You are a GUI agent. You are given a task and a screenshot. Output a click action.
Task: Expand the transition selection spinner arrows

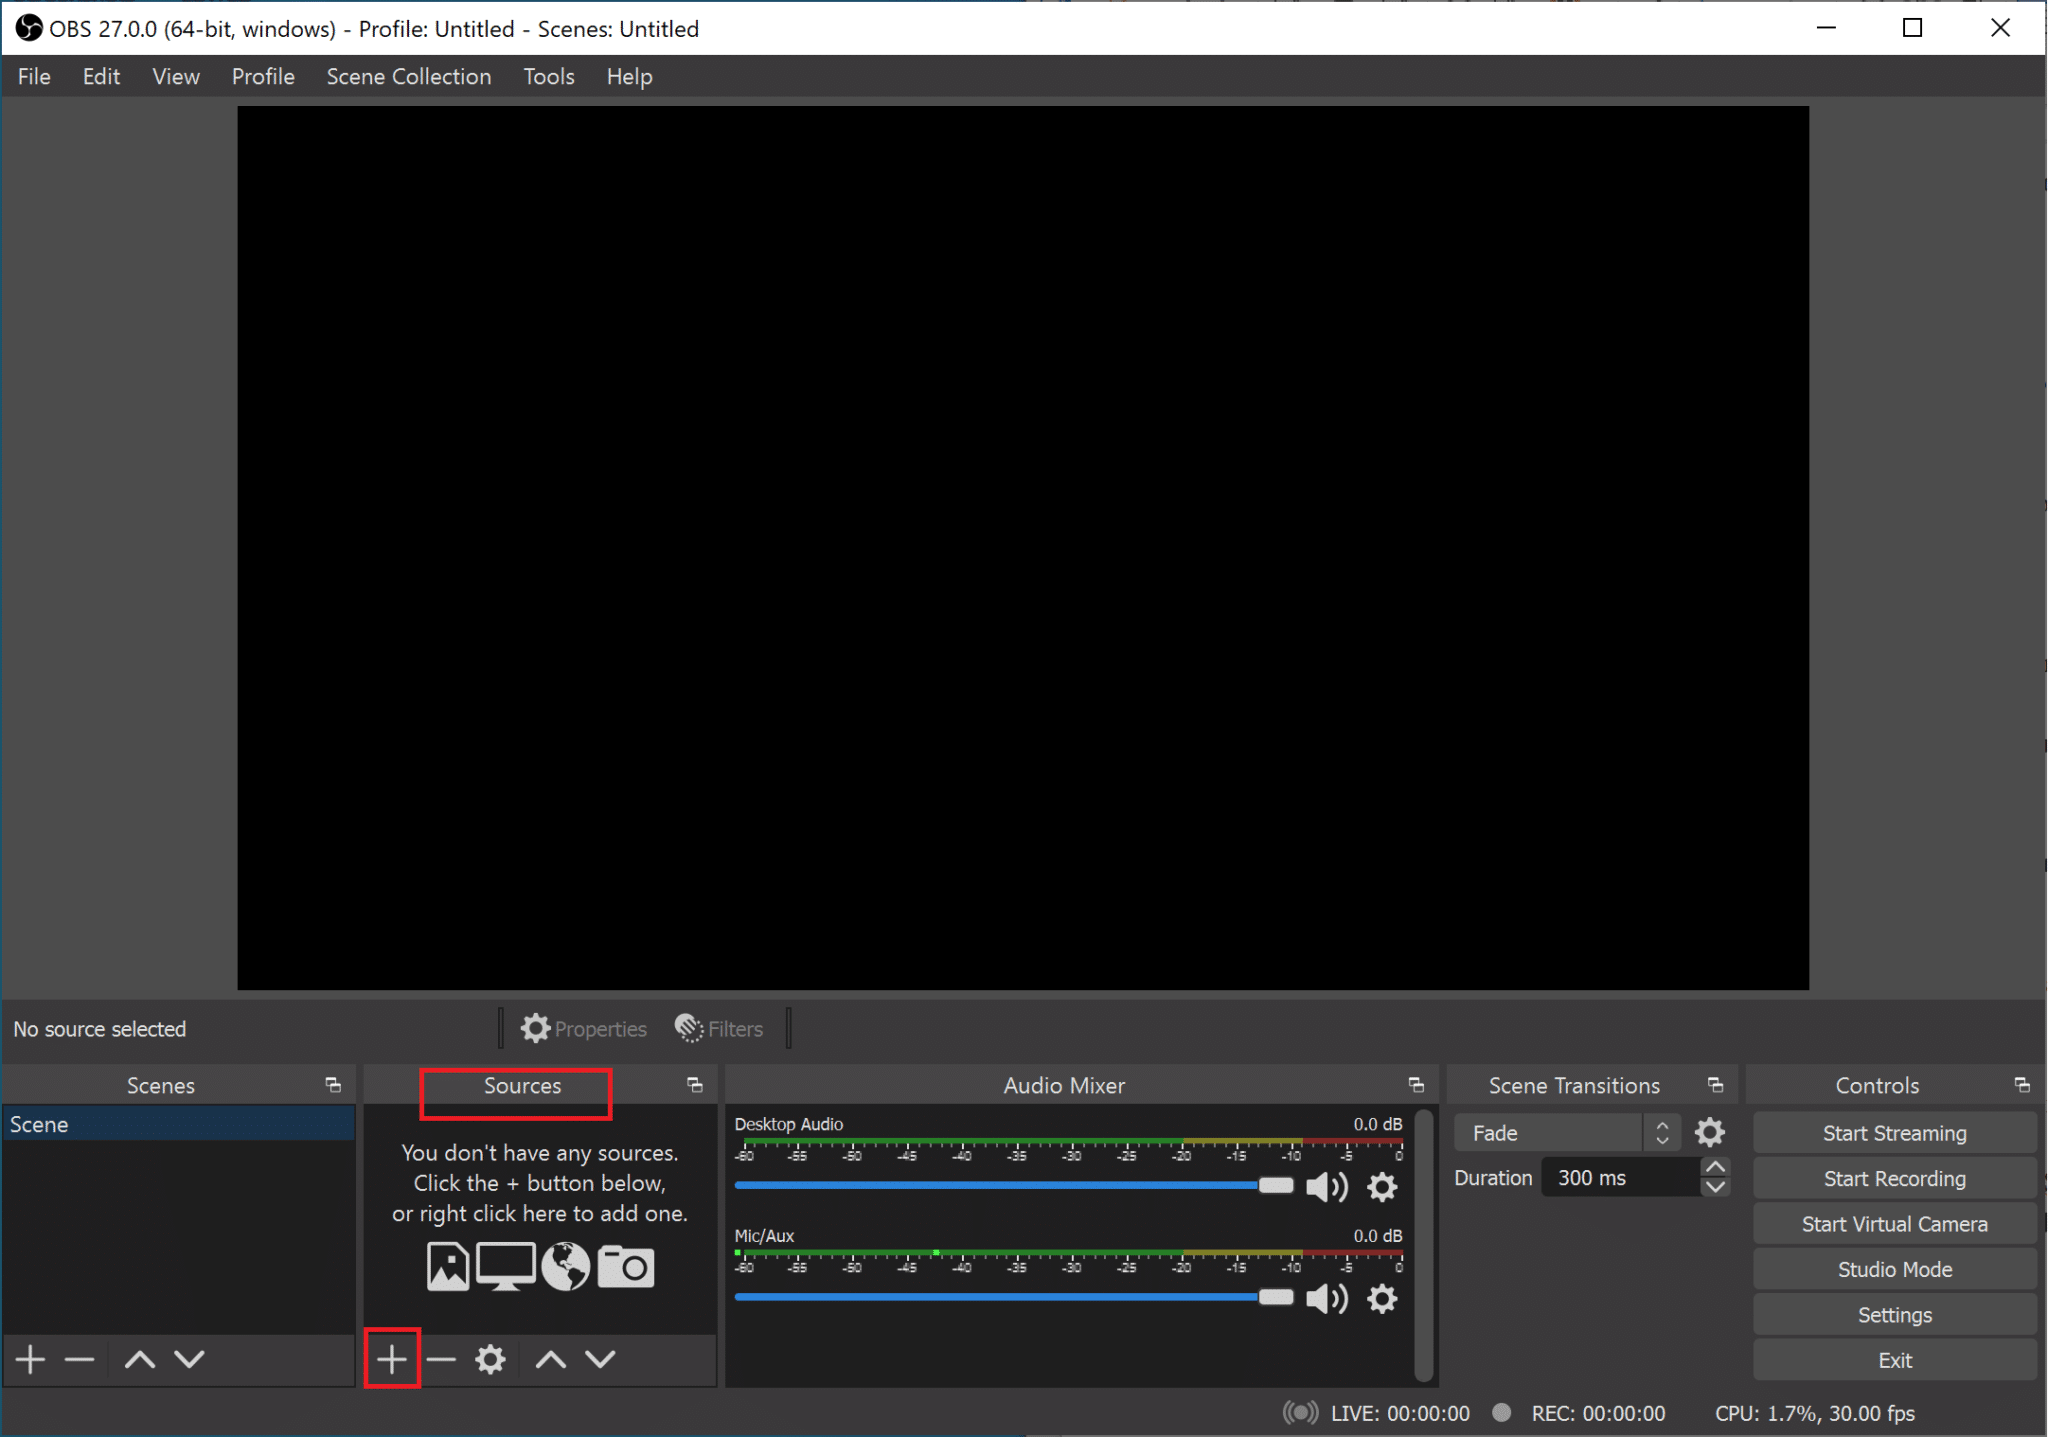1662,1132
